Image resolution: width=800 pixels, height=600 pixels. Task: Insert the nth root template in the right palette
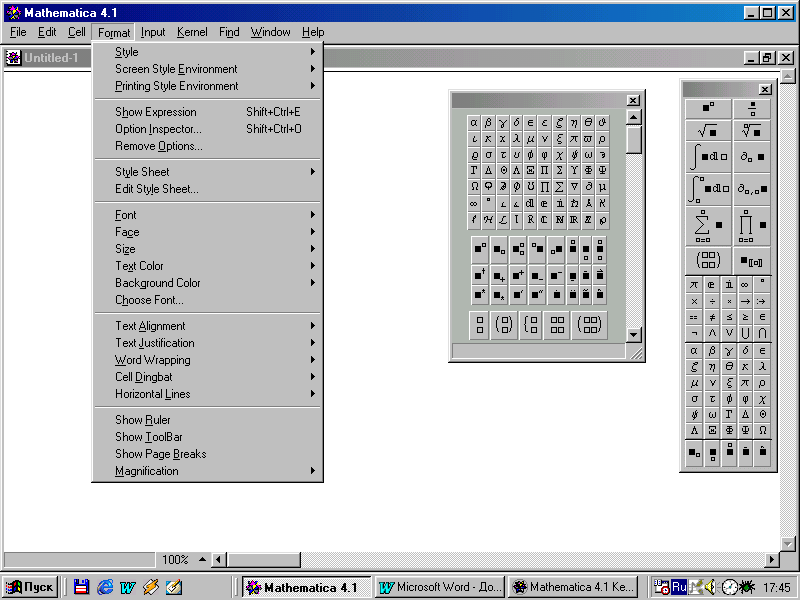coord(752,131)
